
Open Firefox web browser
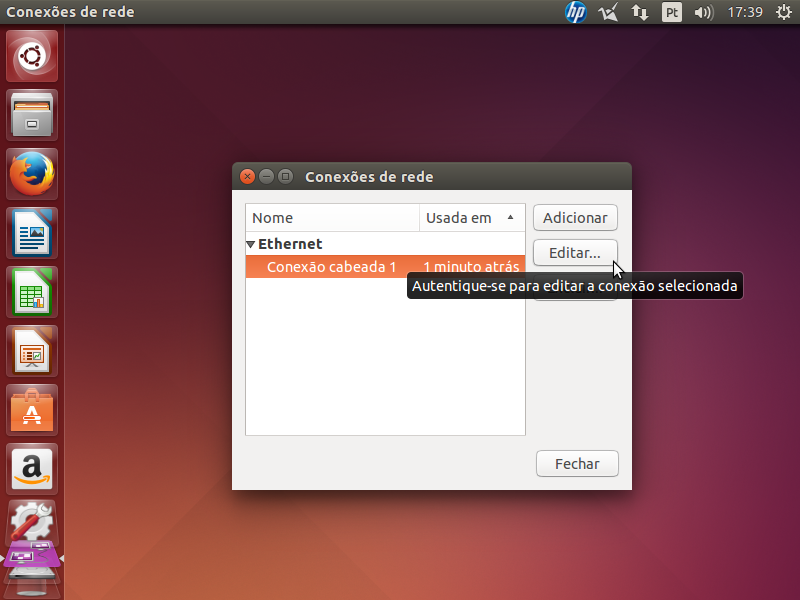[x=32, y=174]
